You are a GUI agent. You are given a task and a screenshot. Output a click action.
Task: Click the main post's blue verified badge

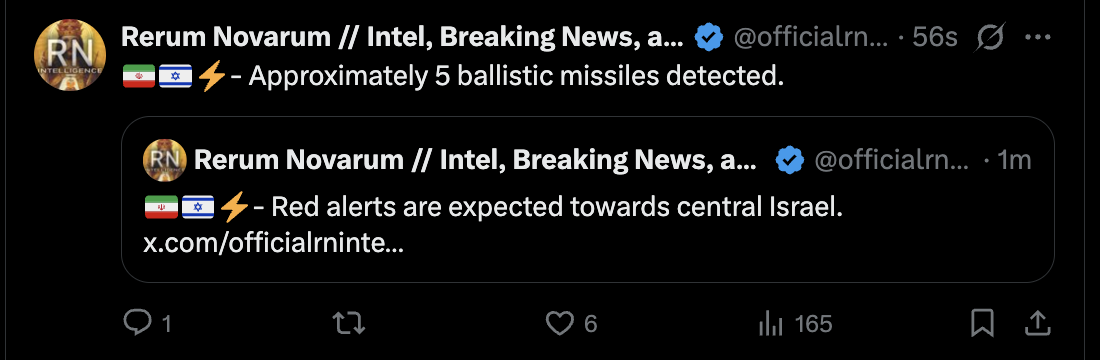(x=709, y=37)
